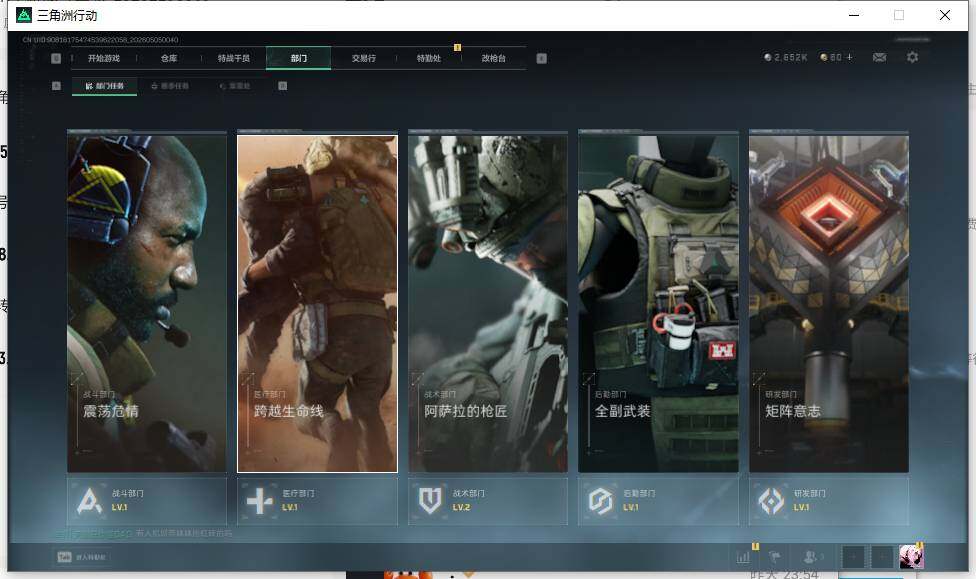
Task: Click the 研发部门 LV.1 panel
Action: (x=829, y=501)
